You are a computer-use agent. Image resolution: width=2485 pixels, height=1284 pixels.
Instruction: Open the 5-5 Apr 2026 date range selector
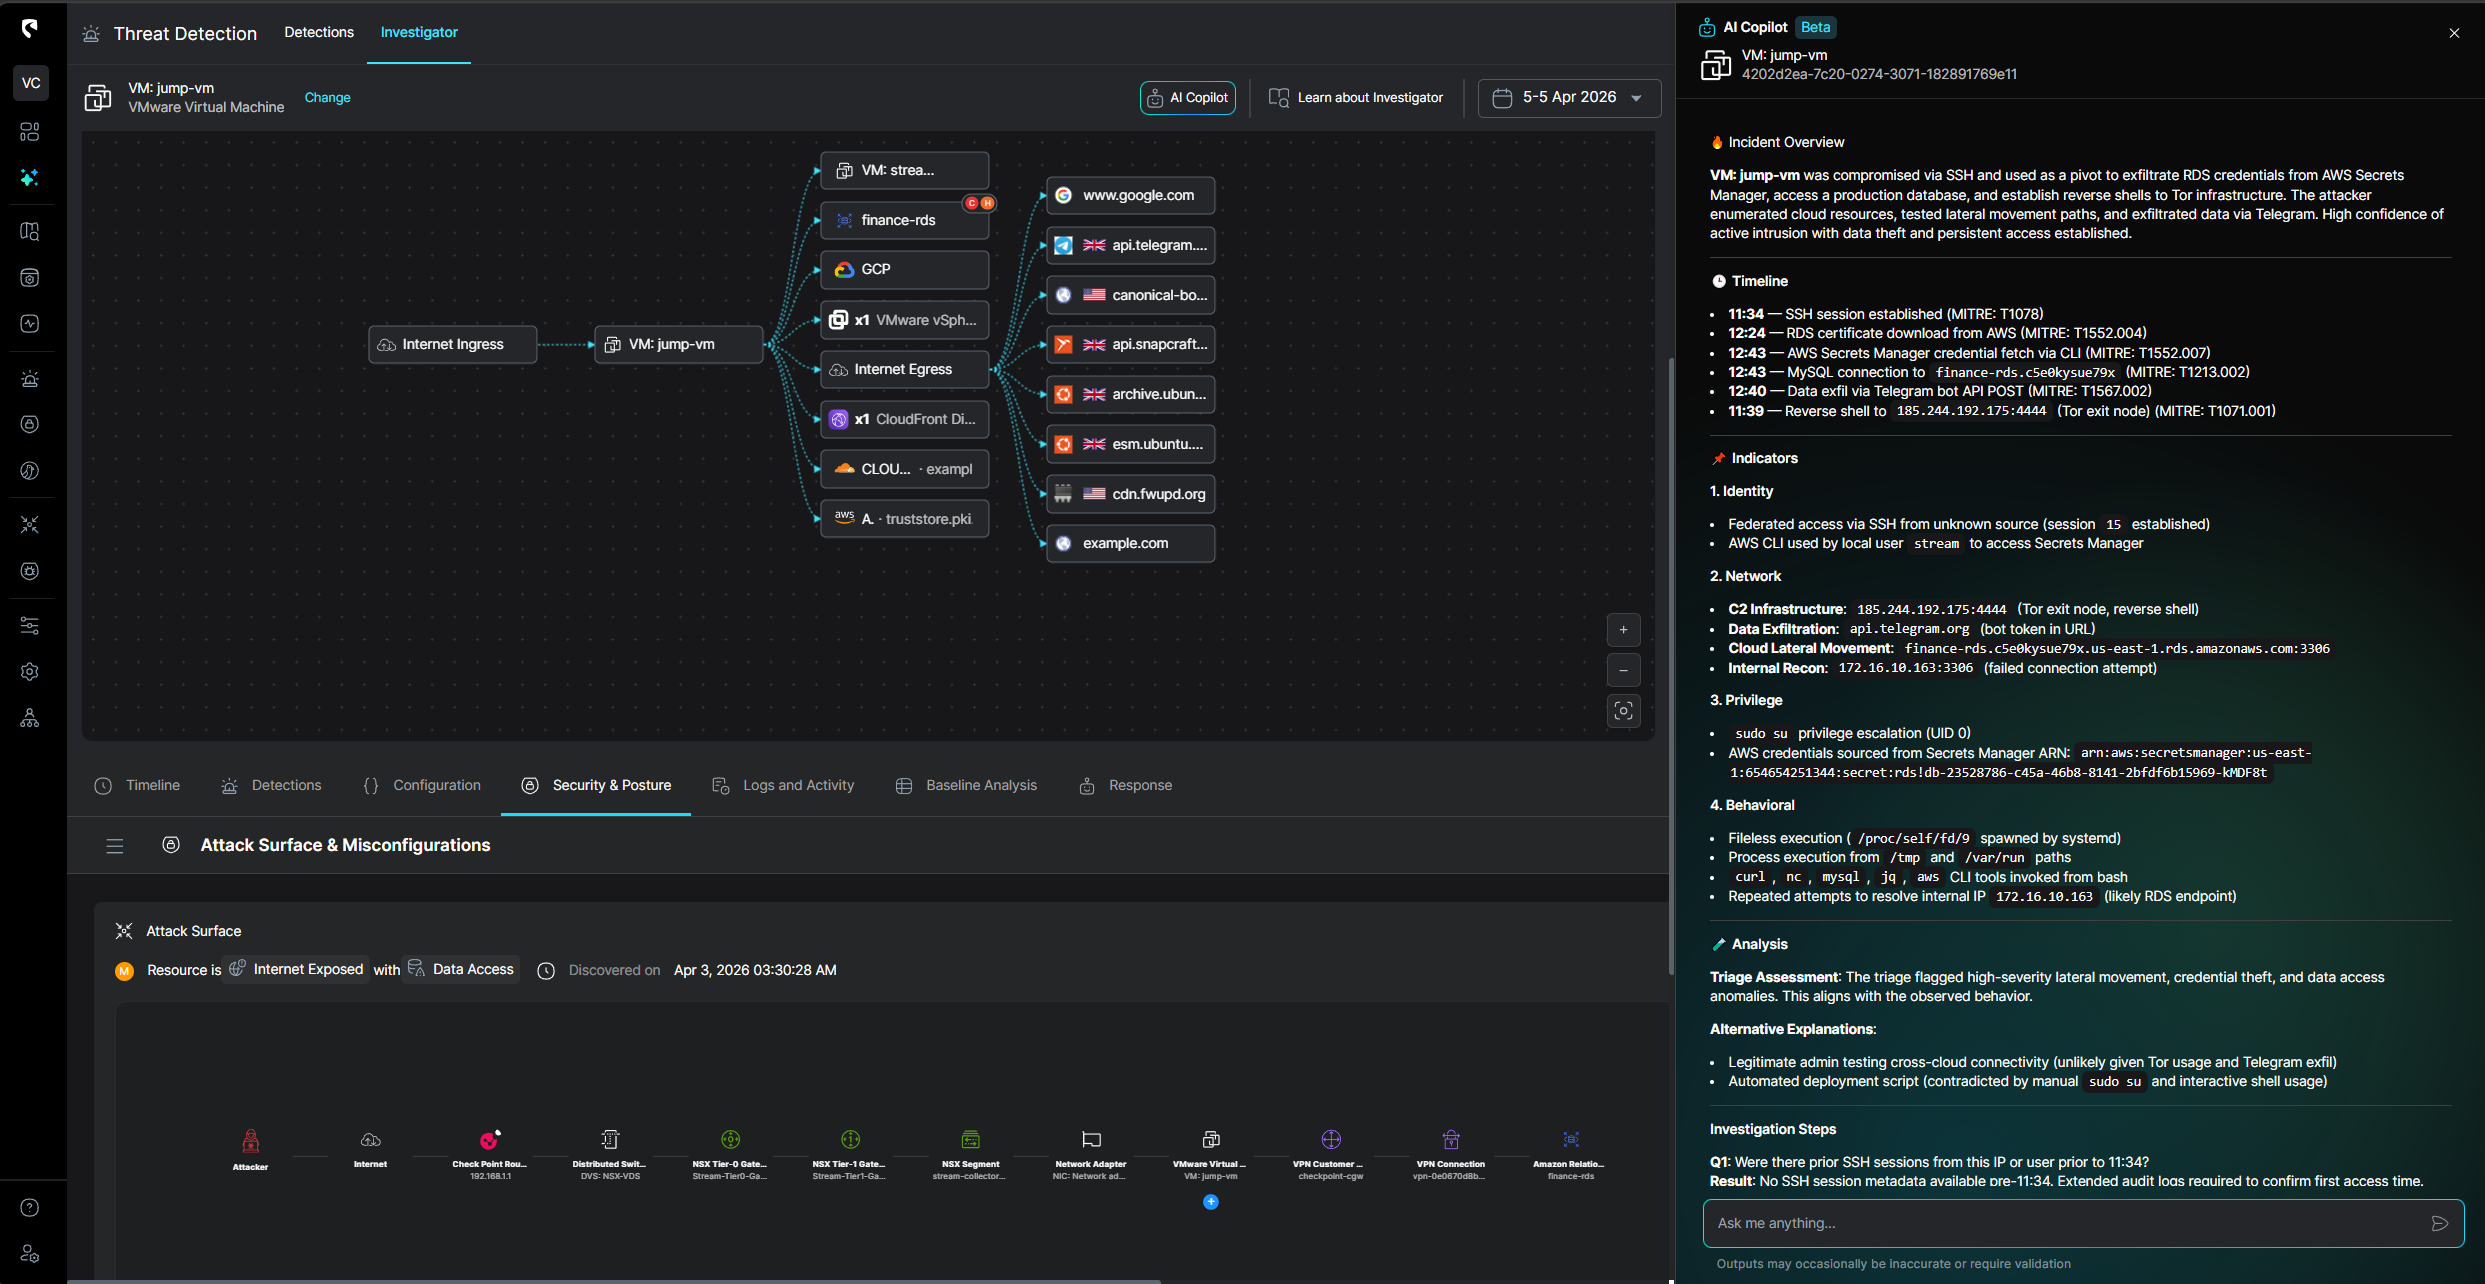point(1568,97)
